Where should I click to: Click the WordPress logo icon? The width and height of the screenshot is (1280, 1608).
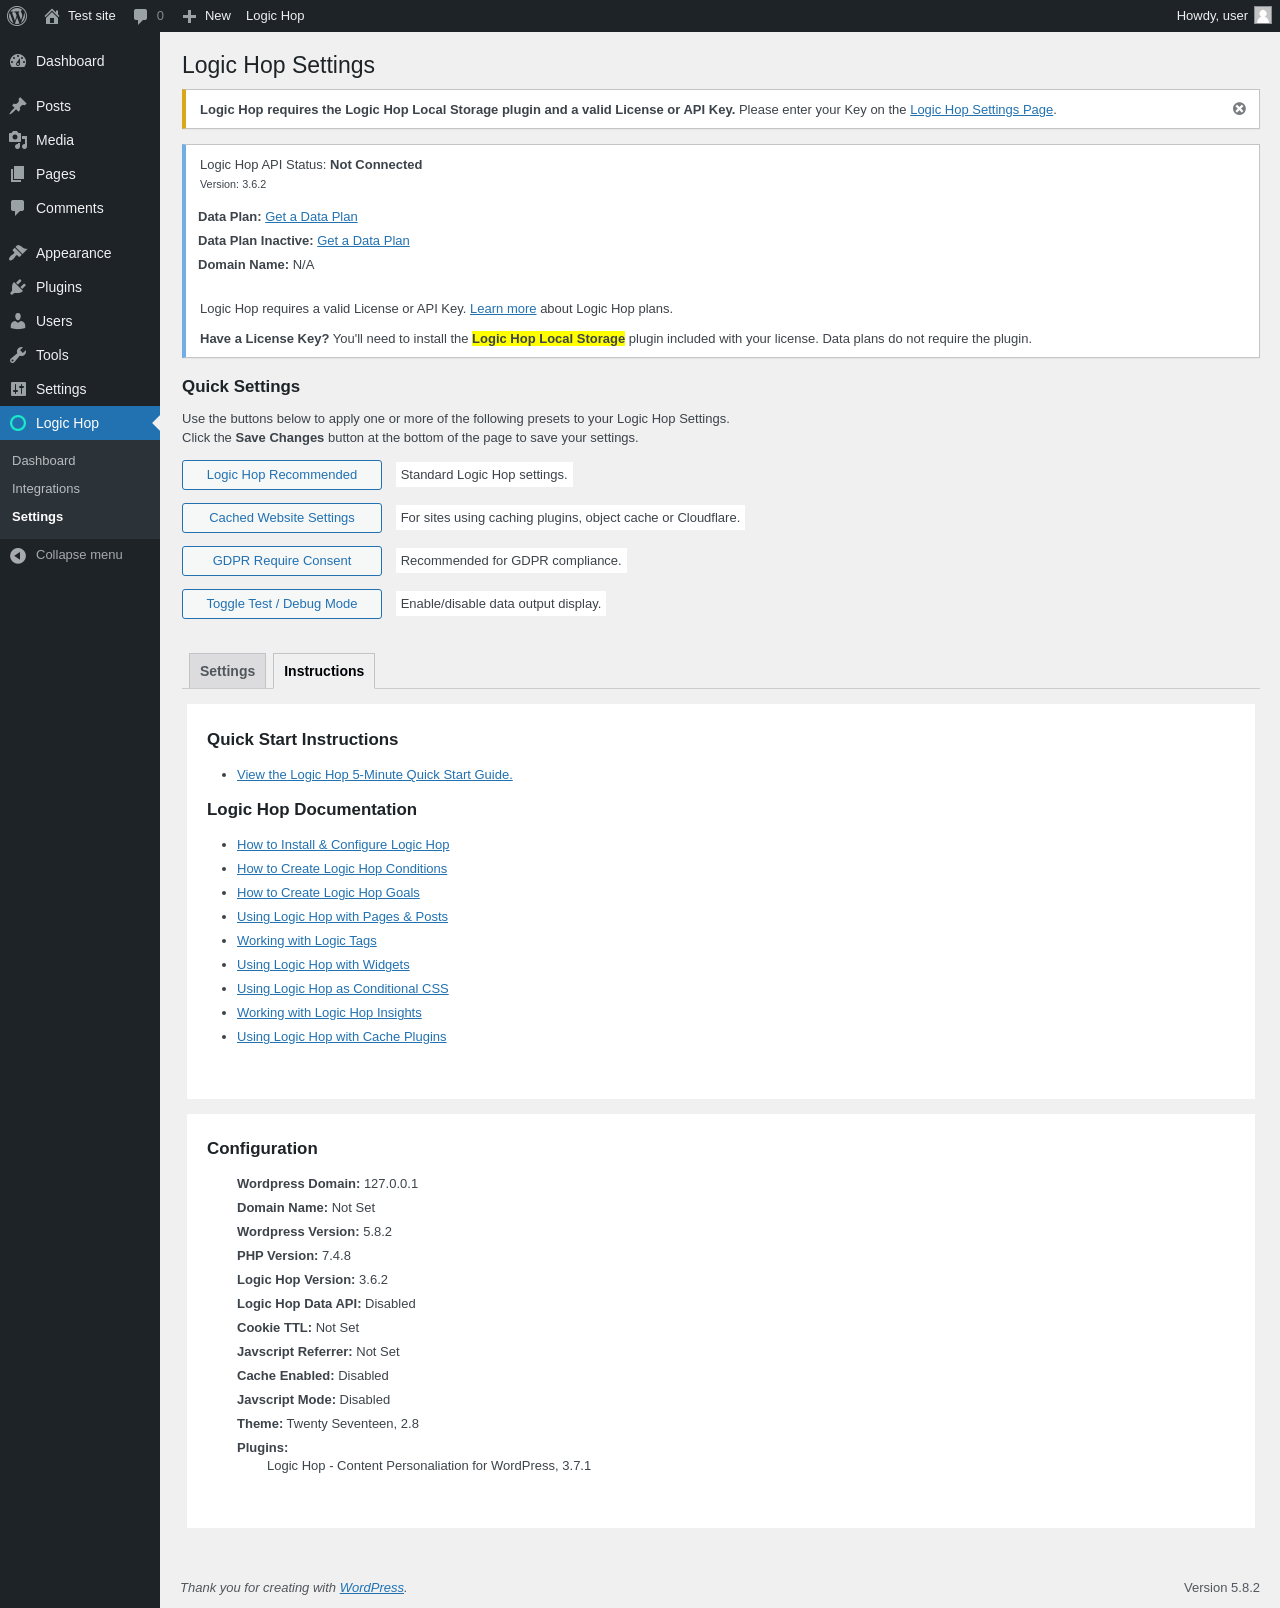[x=17, y=16]
